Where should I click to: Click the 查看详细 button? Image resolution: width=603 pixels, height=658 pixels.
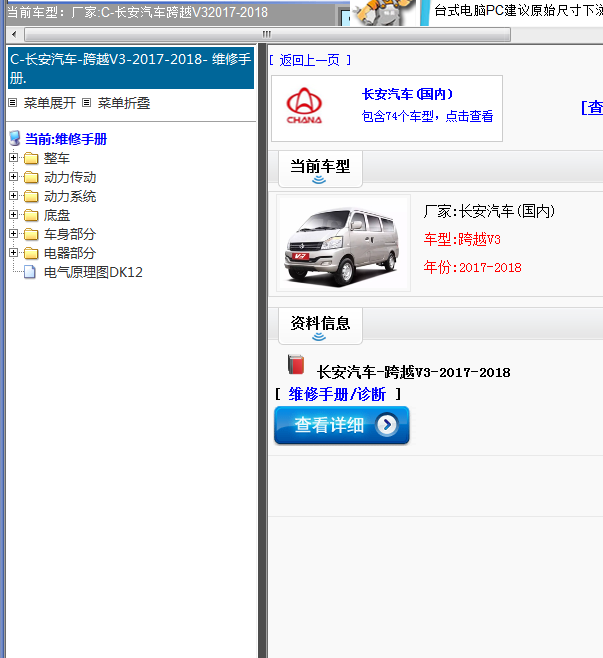(342, 425)
